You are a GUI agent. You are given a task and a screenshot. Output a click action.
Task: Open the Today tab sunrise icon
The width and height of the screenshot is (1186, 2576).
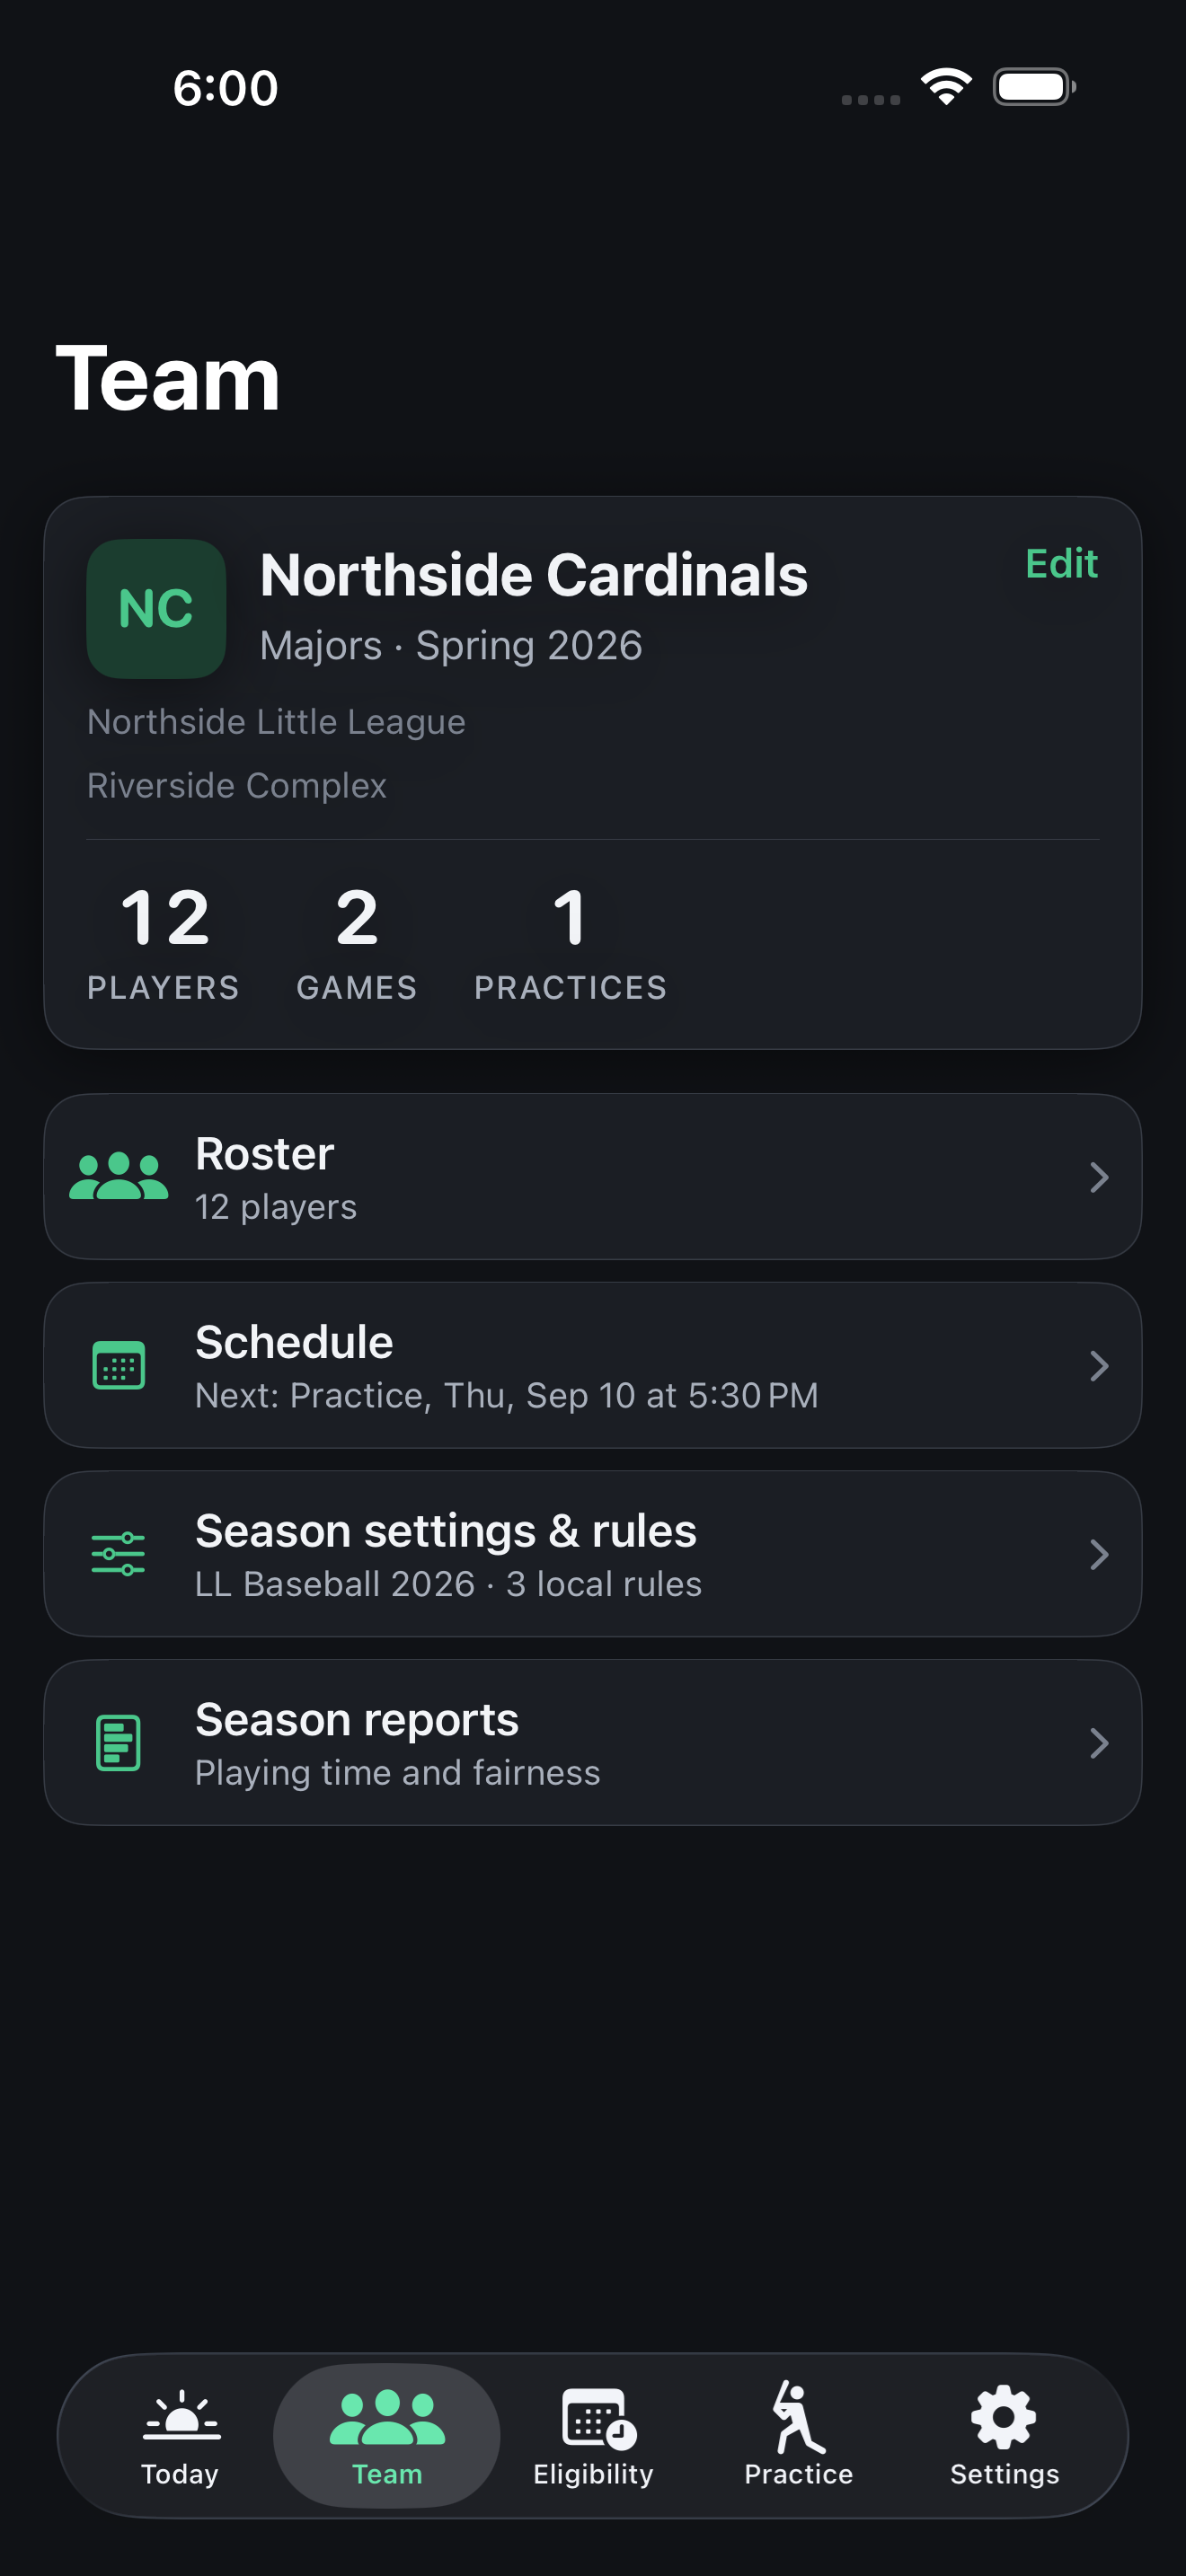(181, 2417)
